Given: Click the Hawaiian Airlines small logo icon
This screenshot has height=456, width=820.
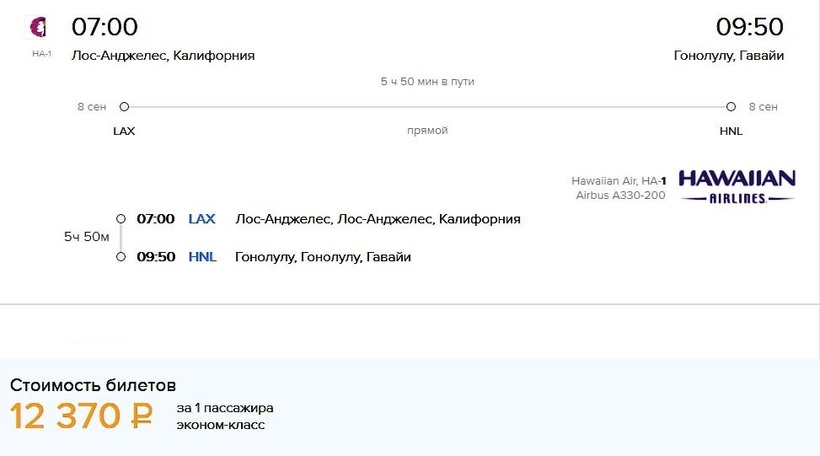Looking at the screenshot, I should click(38, 27).
